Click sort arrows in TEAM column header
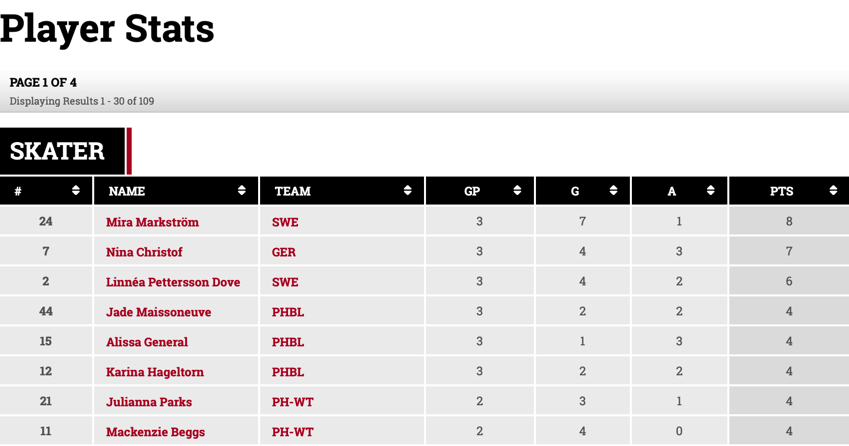849x446 pixels. [408, 191]
